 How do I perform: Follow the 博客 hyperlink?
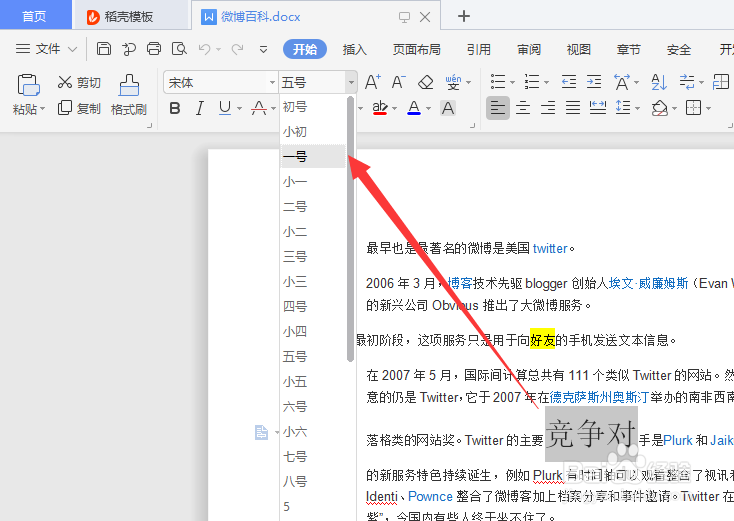tap(460, 283)
